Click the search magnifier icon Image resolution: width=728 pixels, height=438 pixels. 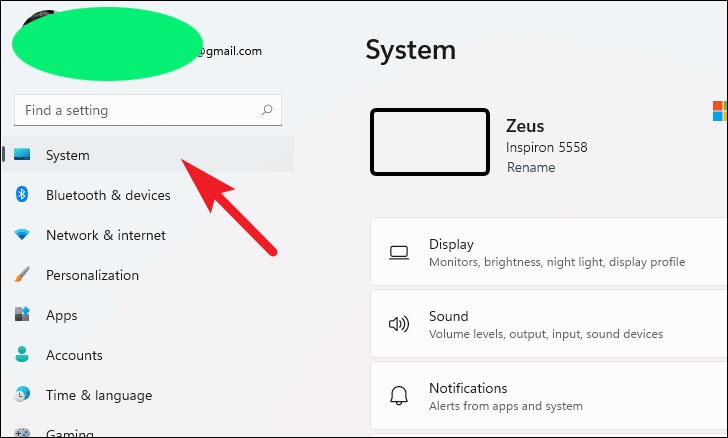(x=267, y=110)
